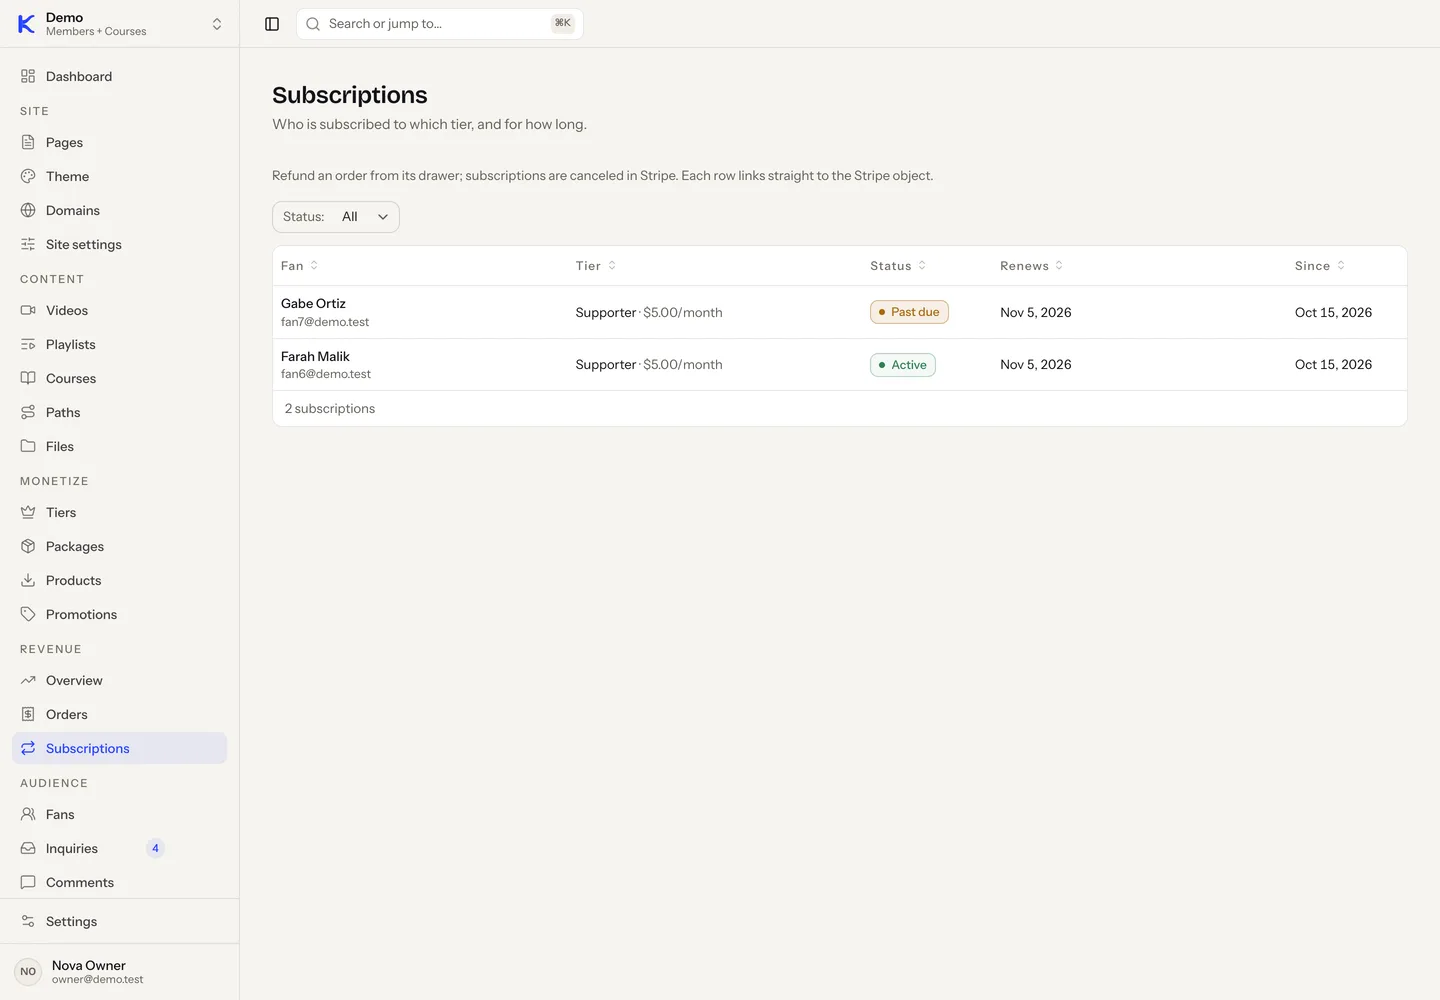
Task: Open Farah Malik subscription row
Action: point(840,365)
